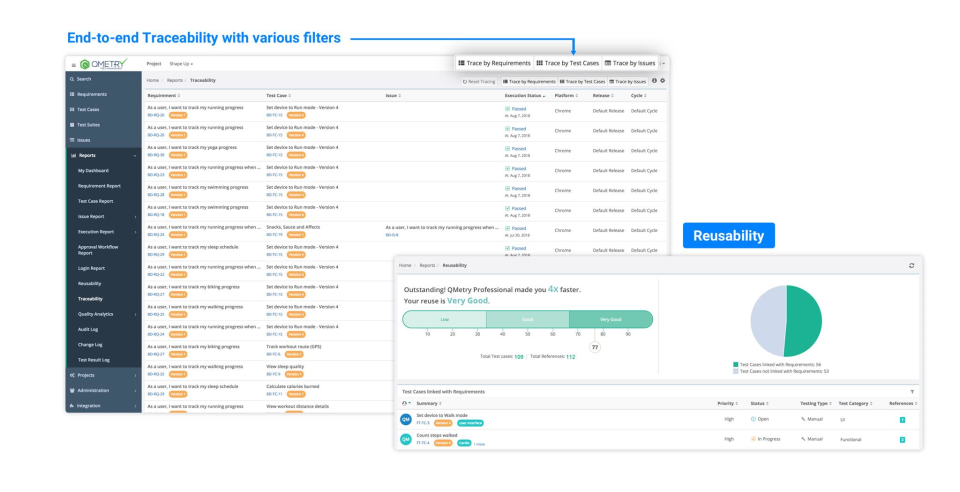Image resolution: width=960 pixels, height=492 pixels.
Task: Click references badge for Set device to Walk mode
Action: (902, 420)
